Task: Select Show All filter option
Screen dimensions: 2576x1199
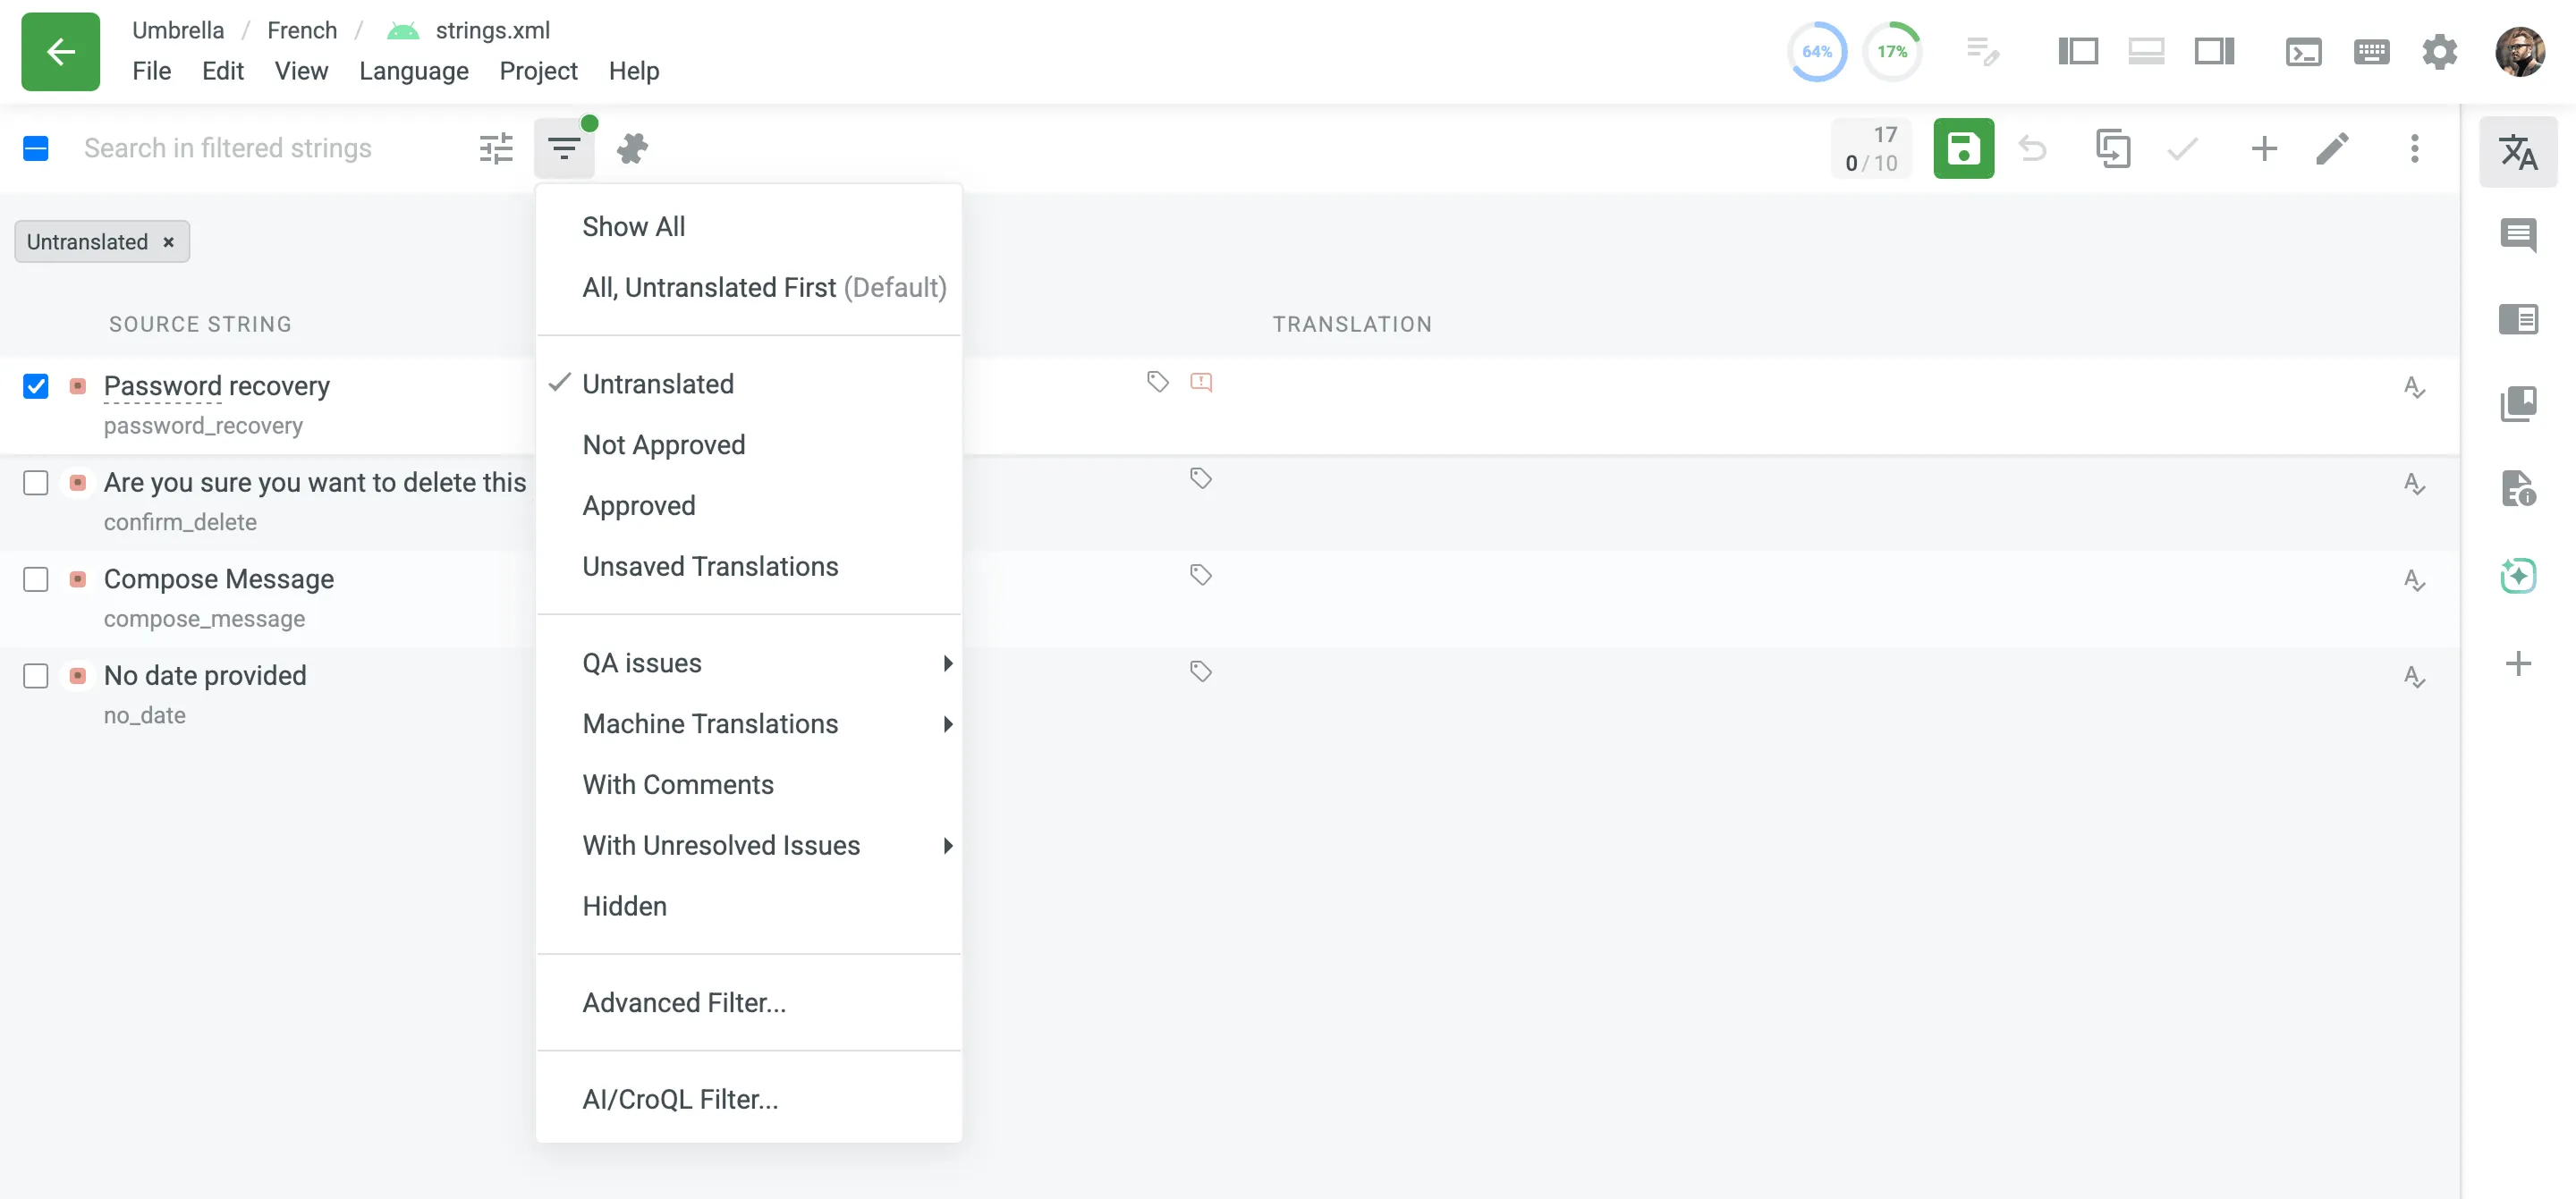Action: [633, 226]
